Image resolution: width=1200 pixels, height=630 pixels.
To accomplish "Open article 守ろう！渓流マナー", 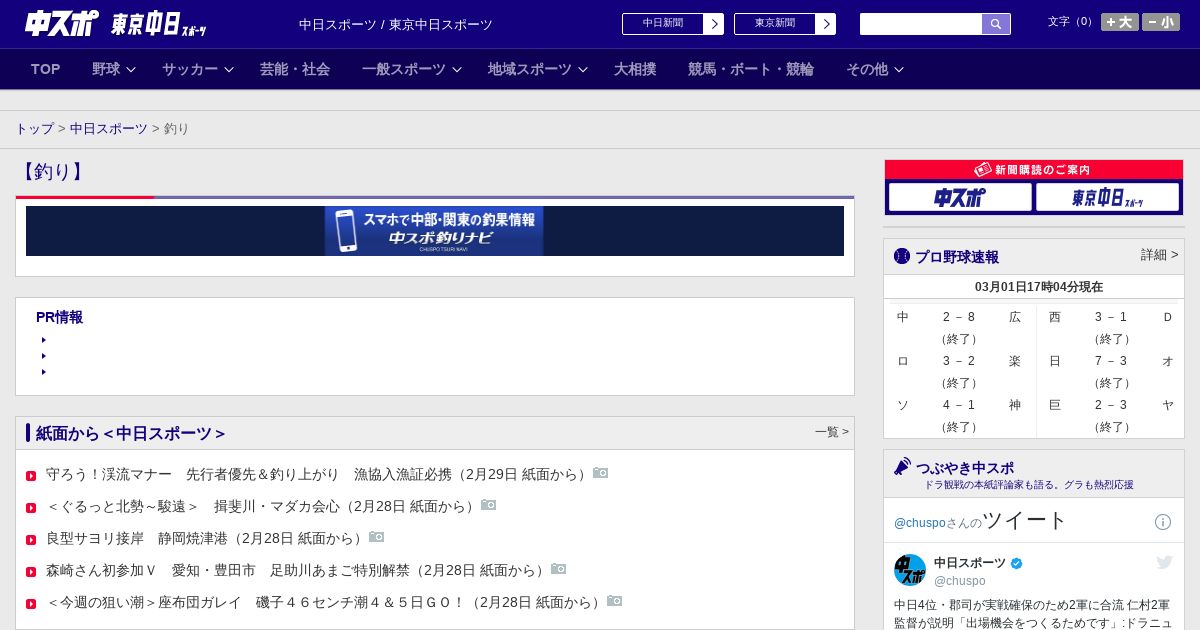I will (318, 474).
